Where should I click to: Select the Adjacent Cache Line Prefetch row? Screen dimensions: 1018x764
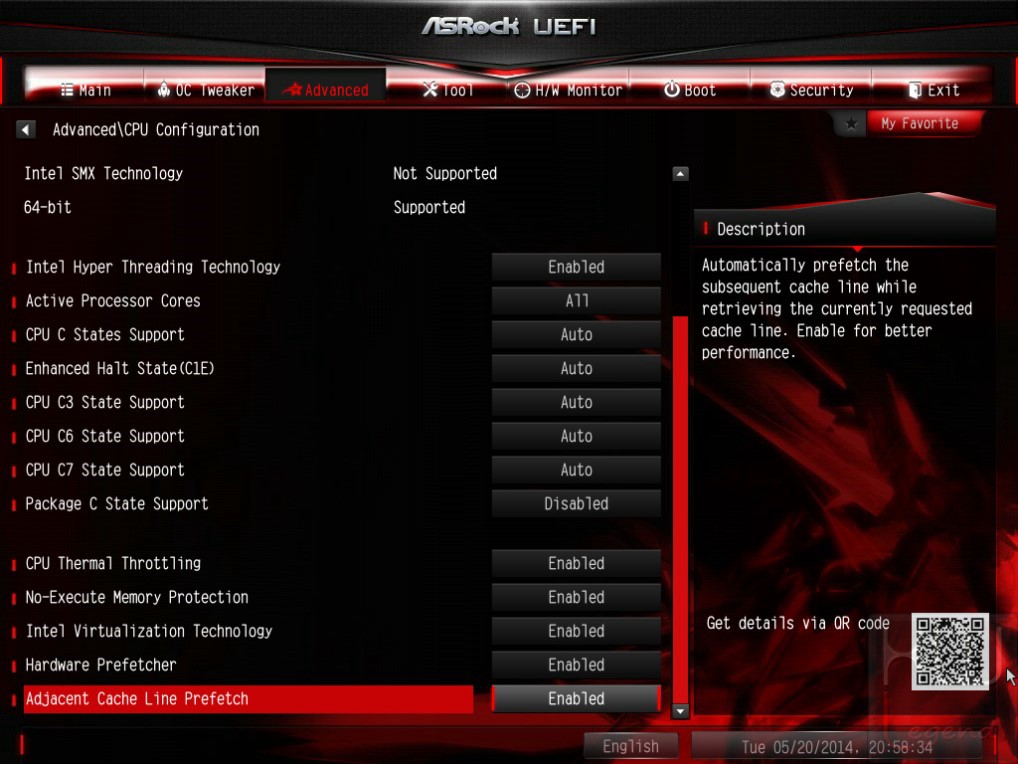click(248, 699)
